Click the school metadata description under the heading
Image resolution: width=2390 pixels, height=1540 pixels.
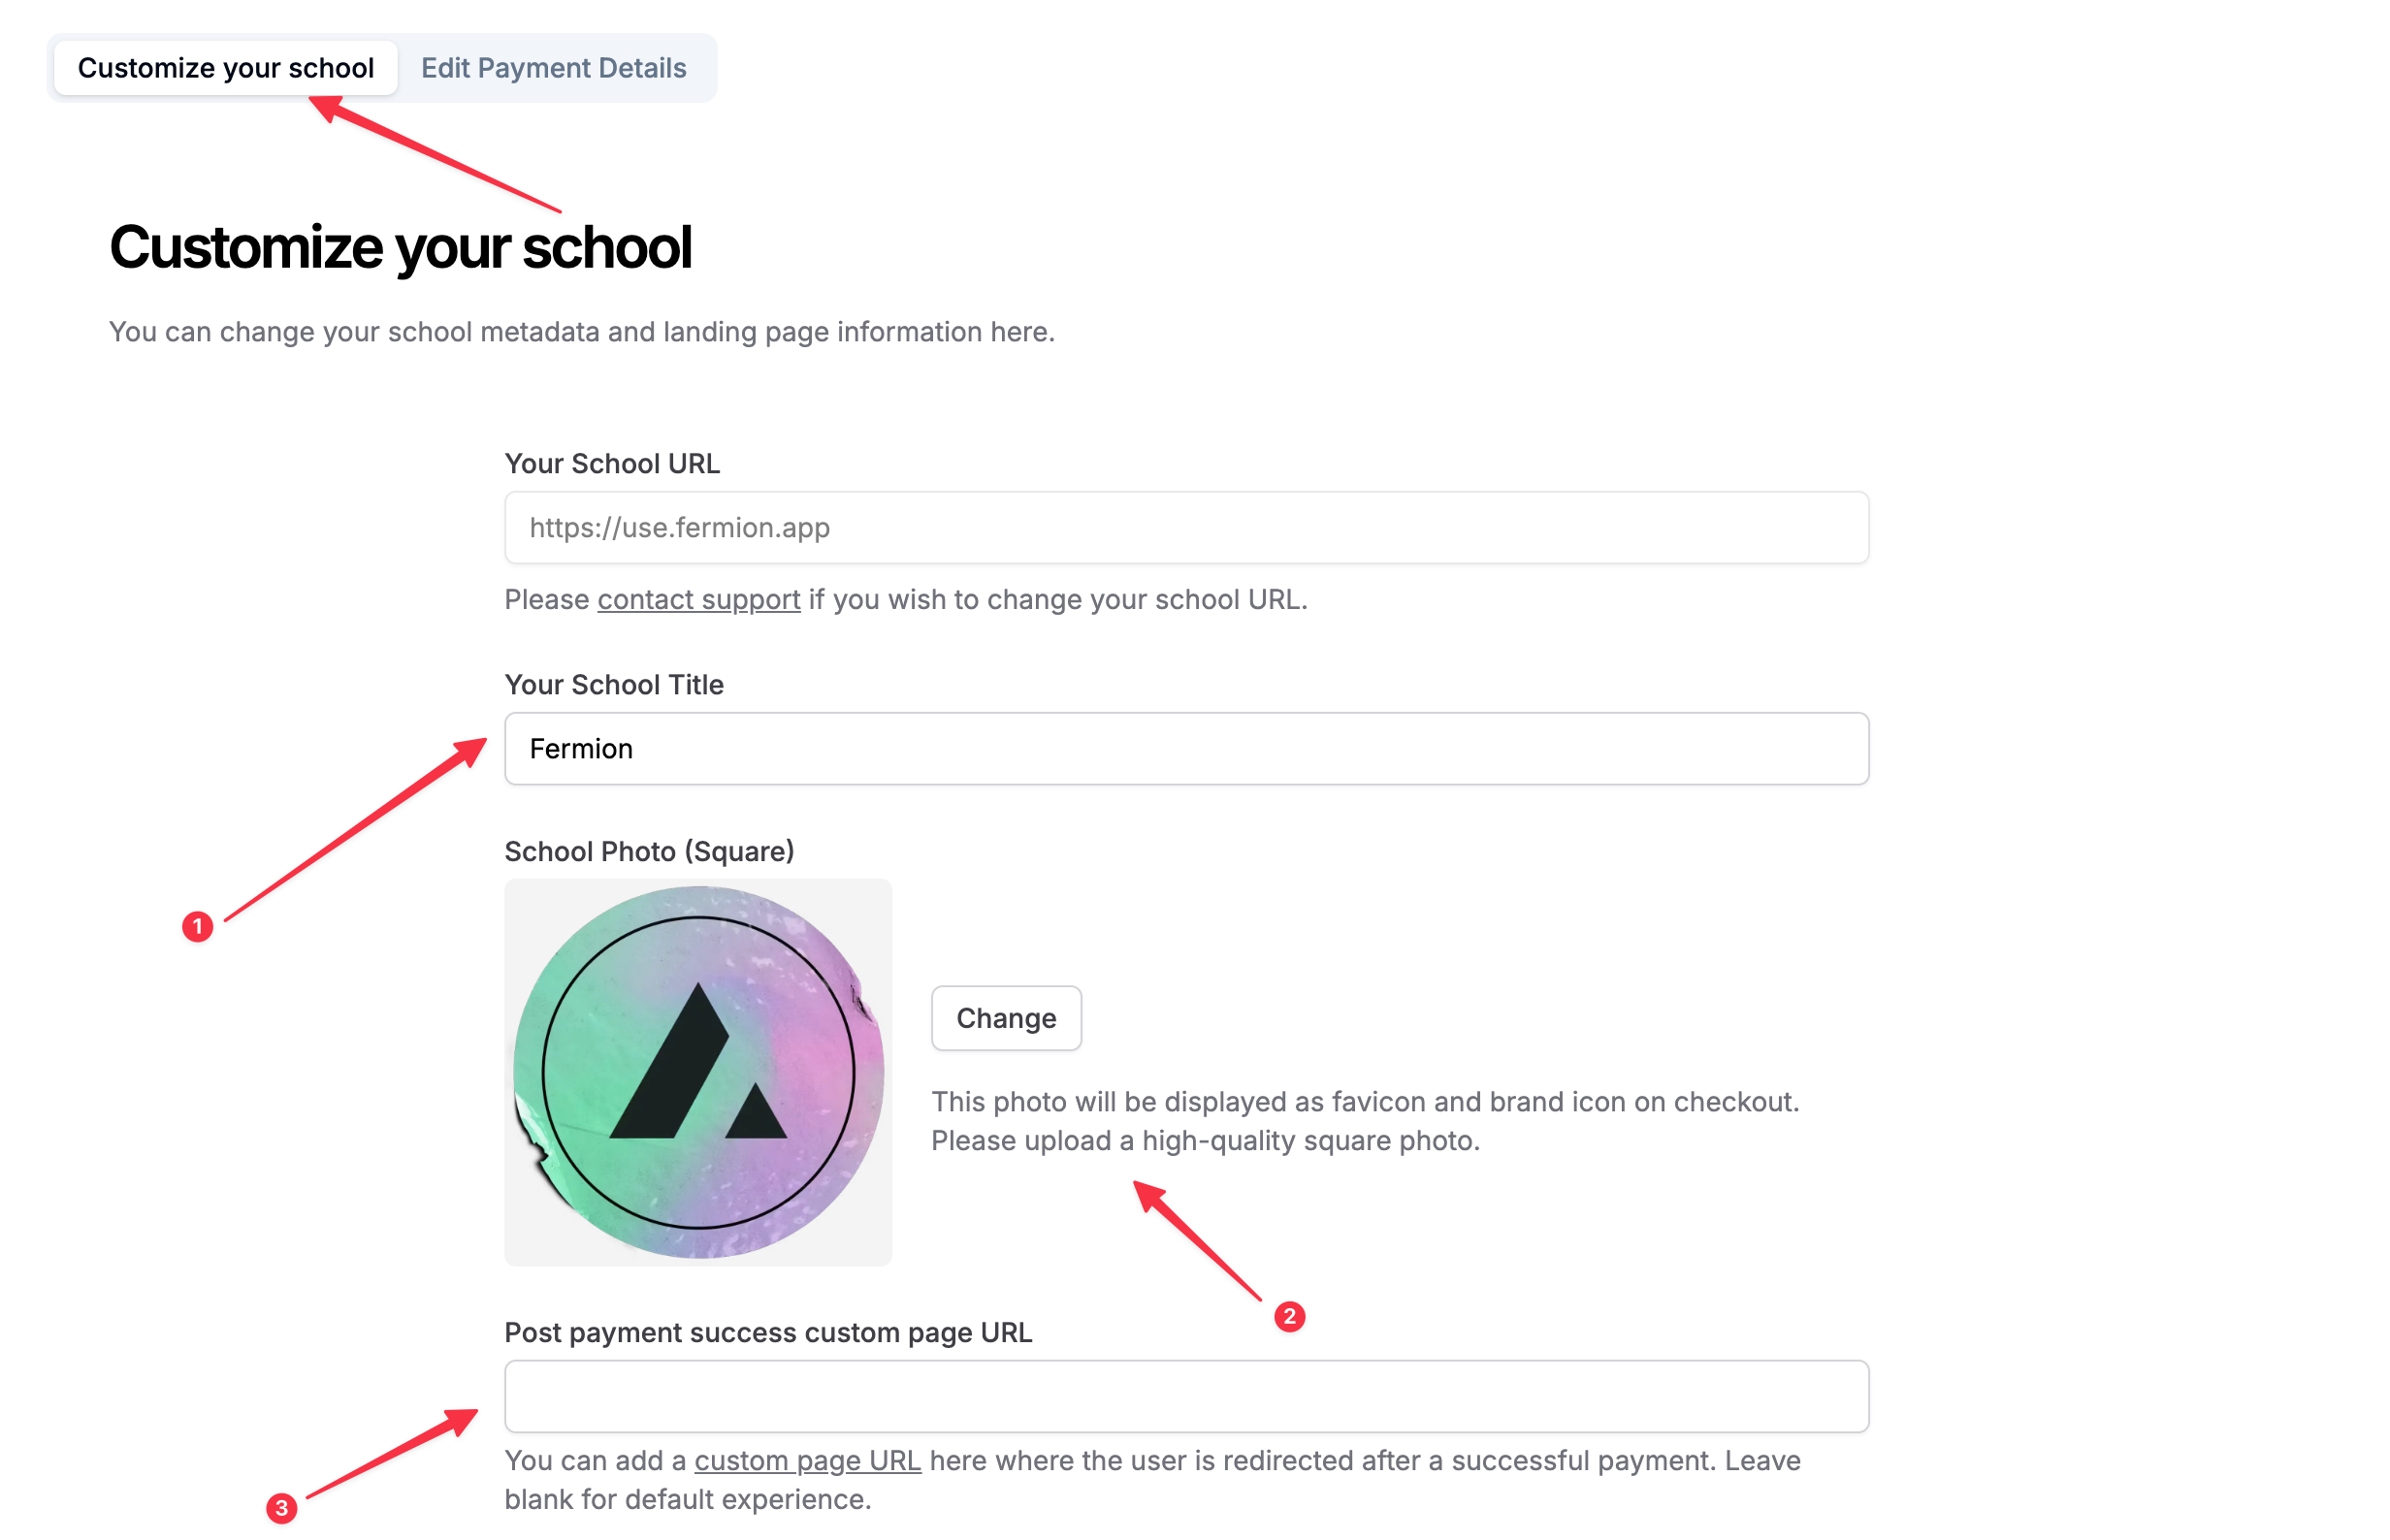tap(582, 332)
